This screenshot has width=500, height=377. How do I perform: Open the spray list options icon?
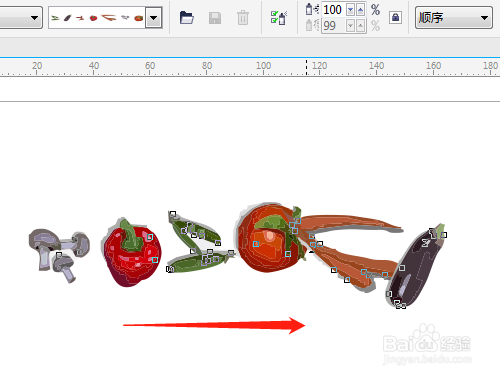tap(279, 18)
